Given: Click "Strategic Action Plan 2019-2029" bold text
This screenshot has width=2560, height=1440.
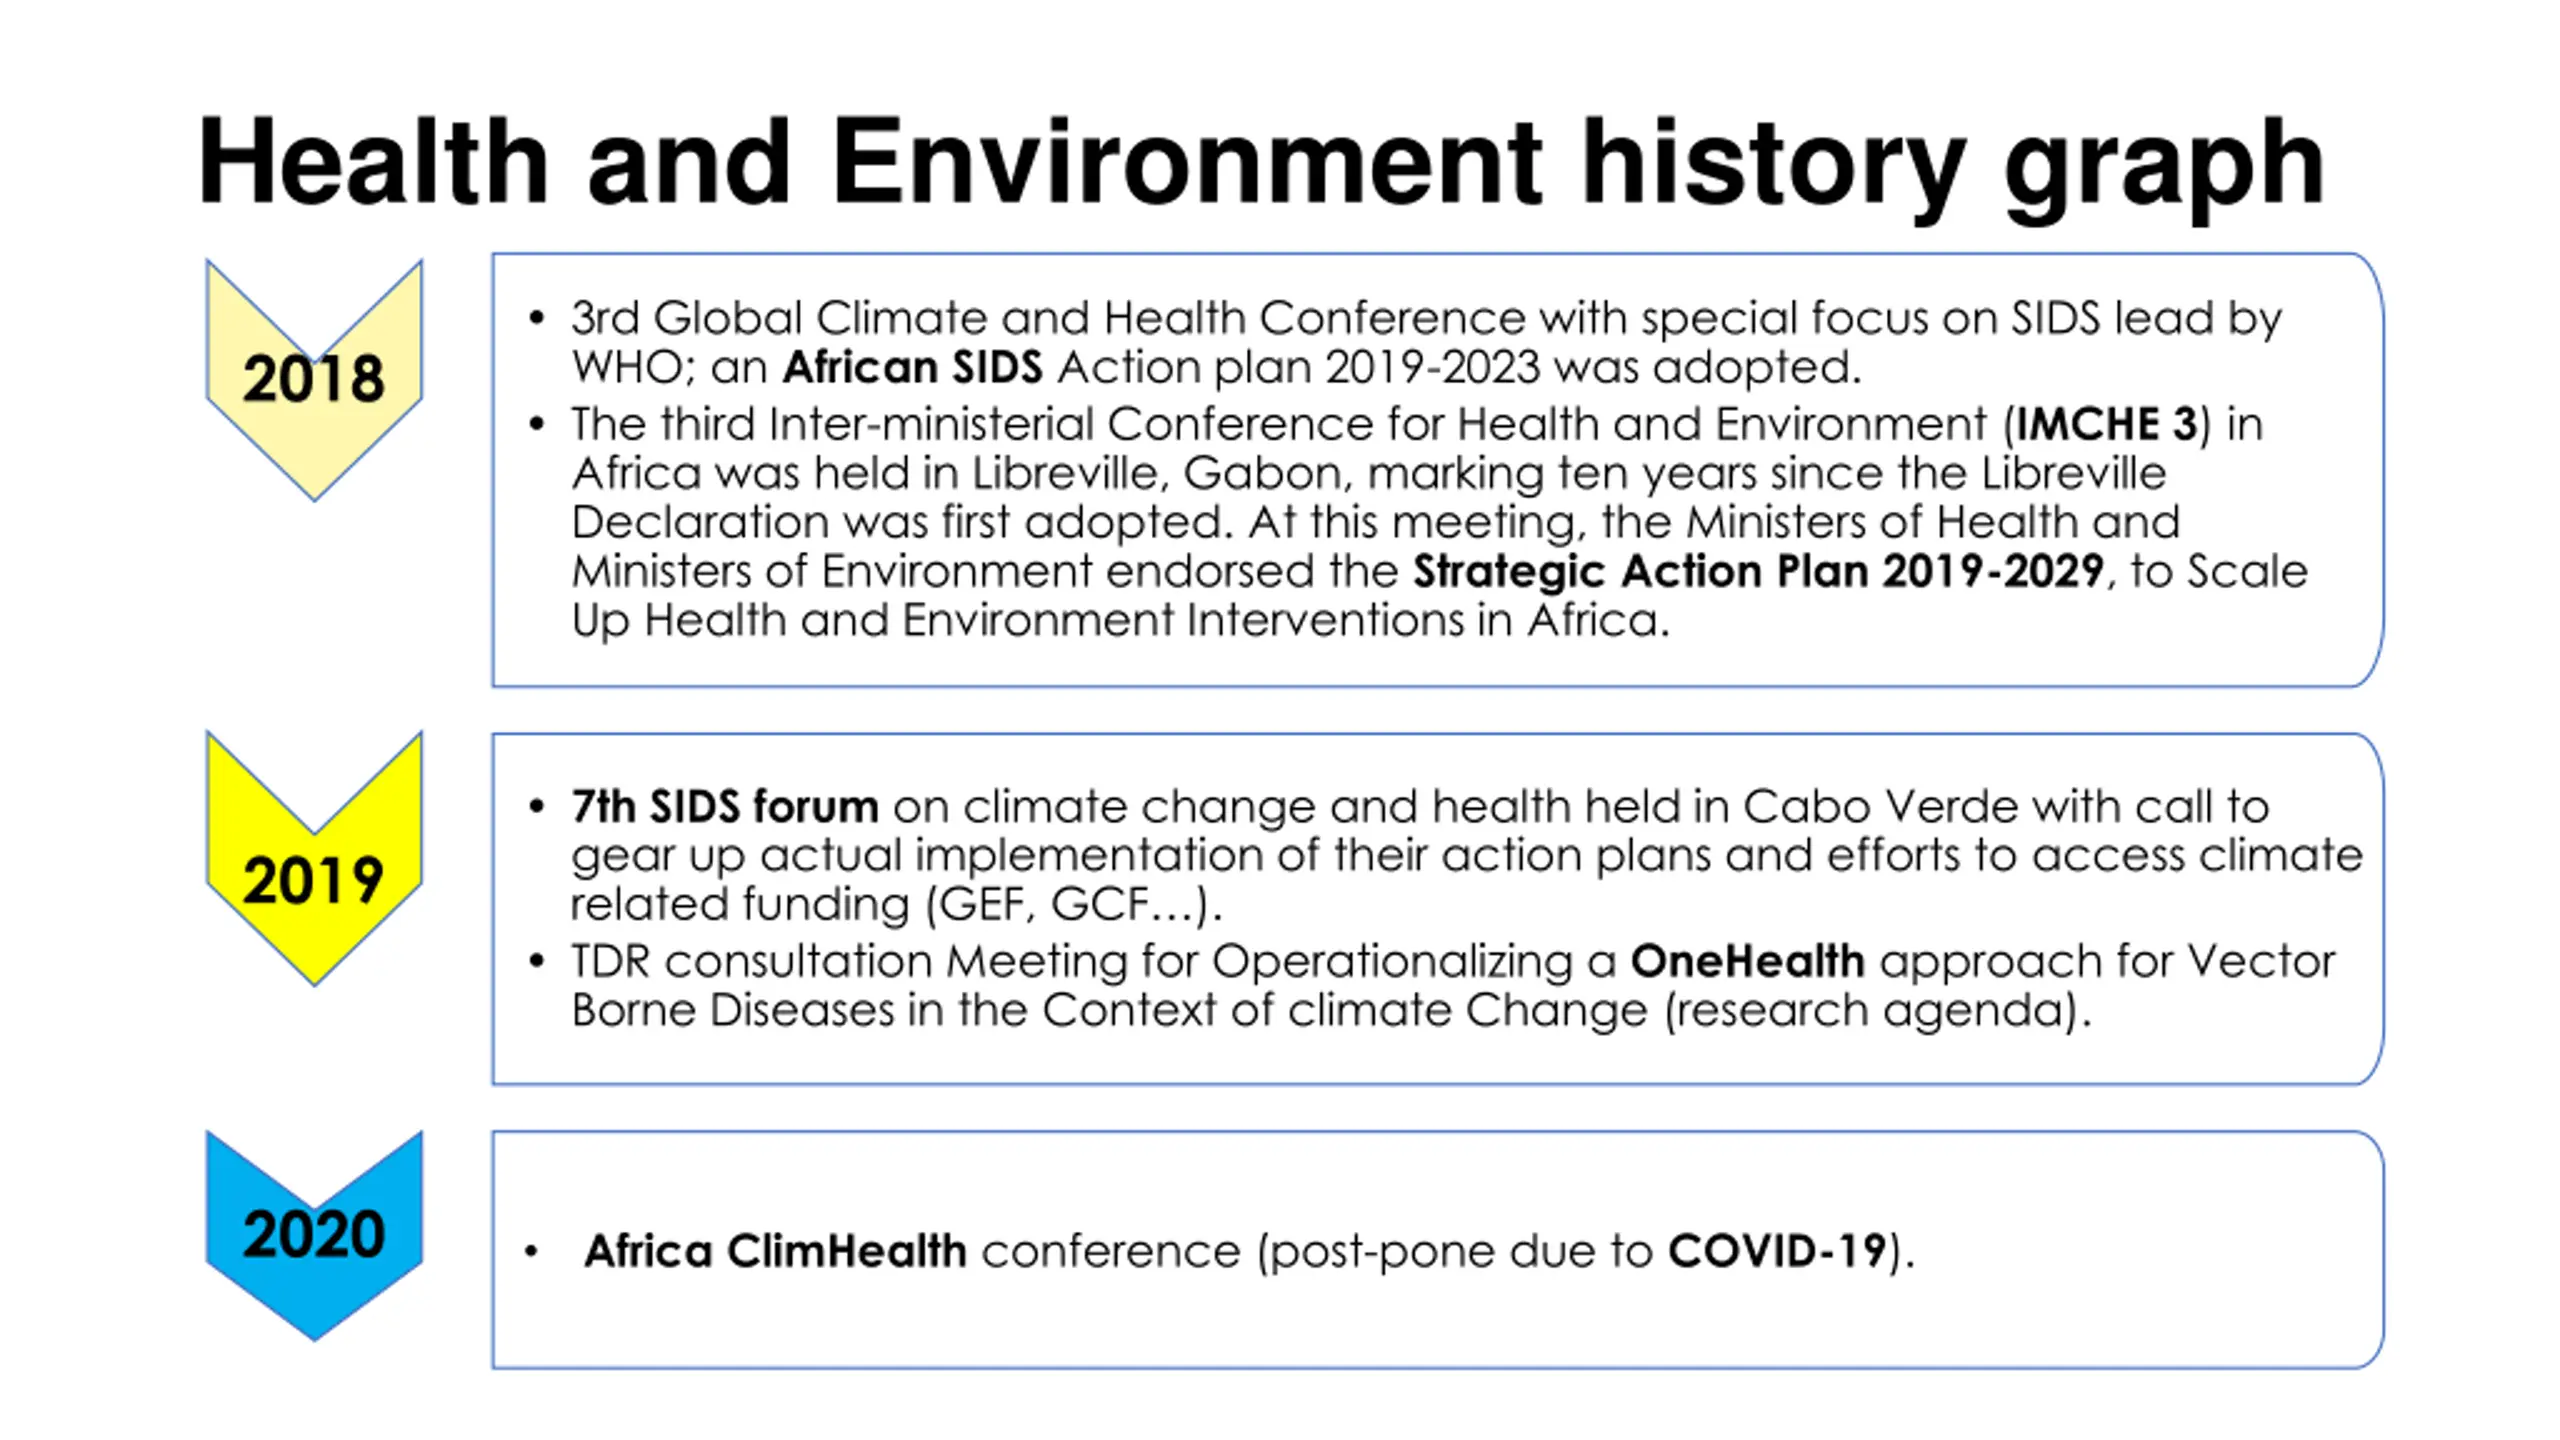Looking at the screenshot, I should click(x=1758, y=572).
